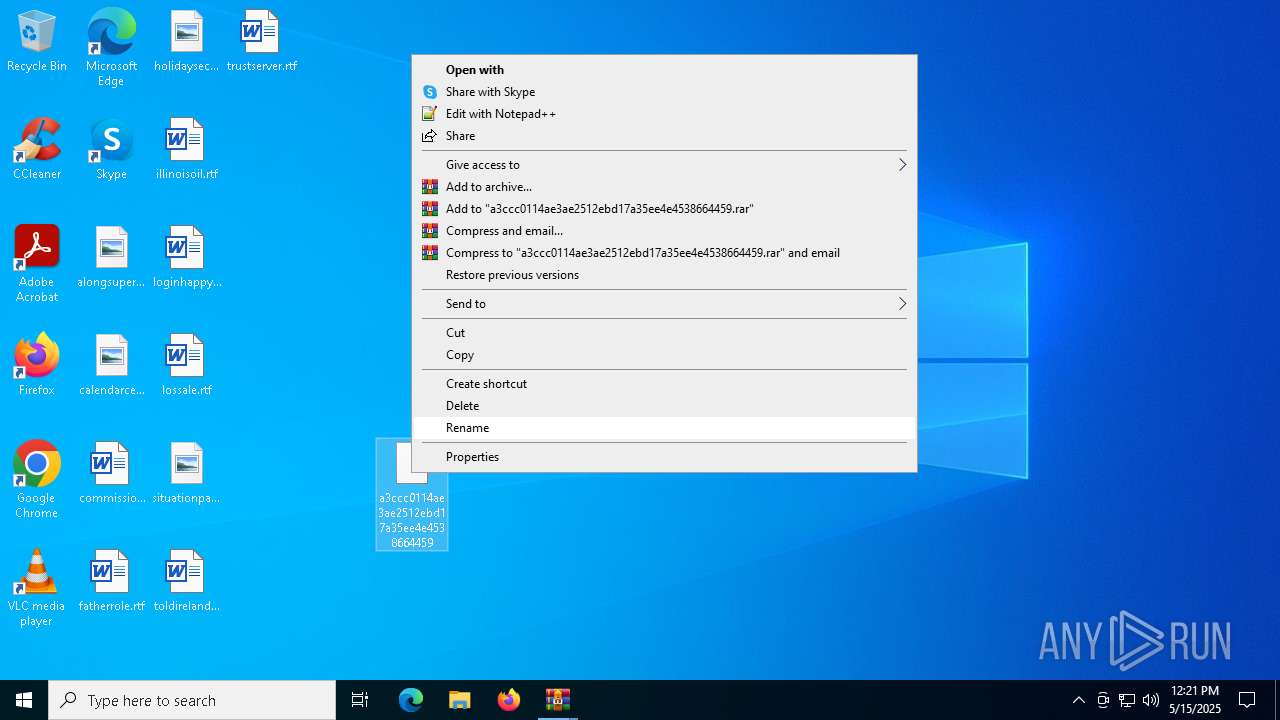
Task: Open Adobe Acrobat desktop shortcut
Action: (37, 264)
